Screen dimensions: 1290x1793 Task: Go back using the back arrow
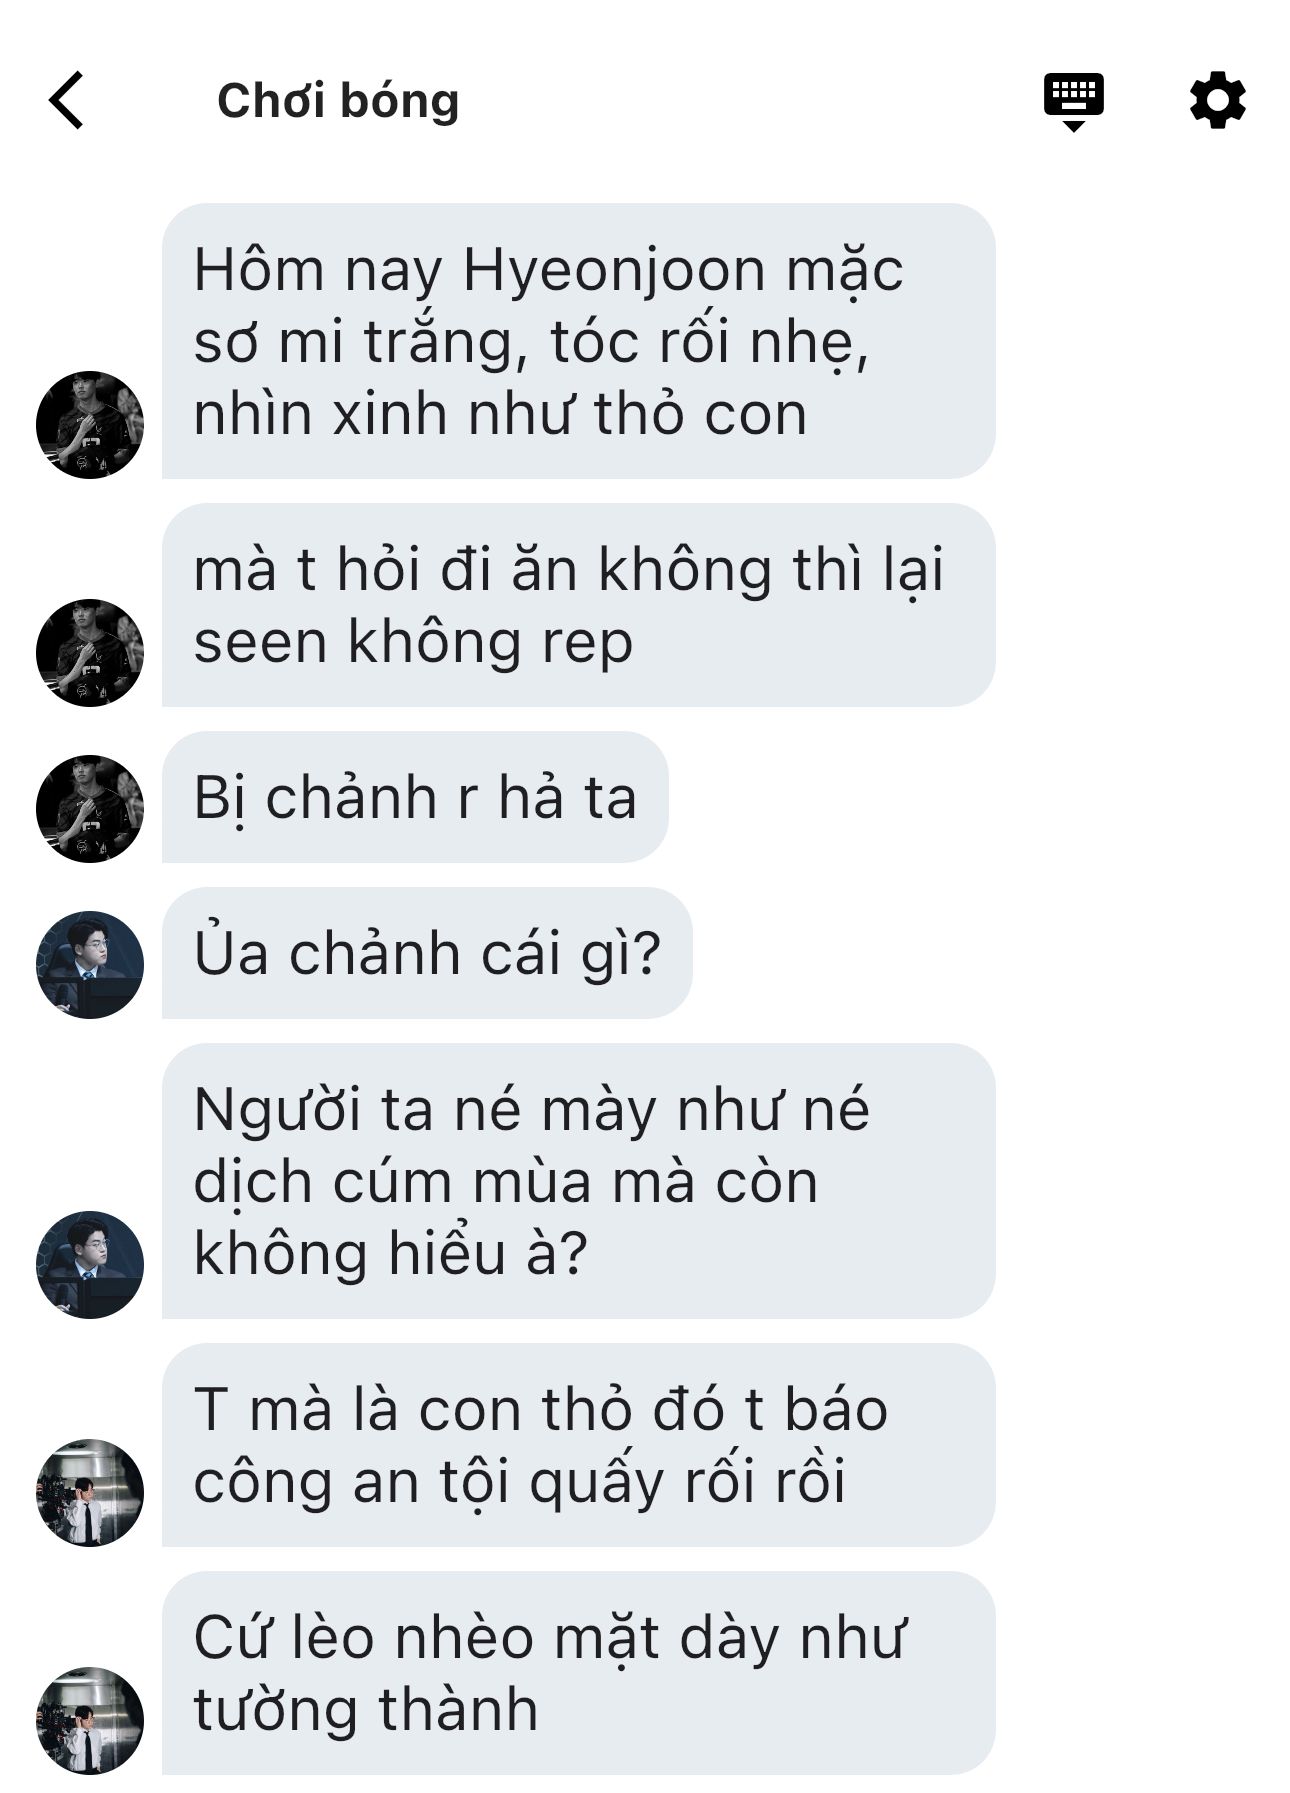(x=66, y=100)
